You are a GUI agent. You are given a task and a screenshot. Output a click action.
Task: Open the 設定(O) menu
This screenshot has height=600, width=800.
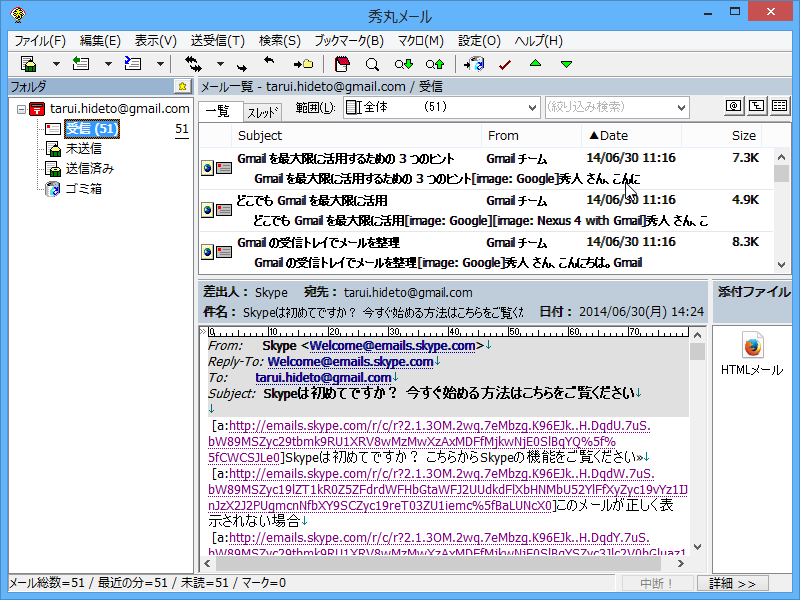click(x=479, y=41)
